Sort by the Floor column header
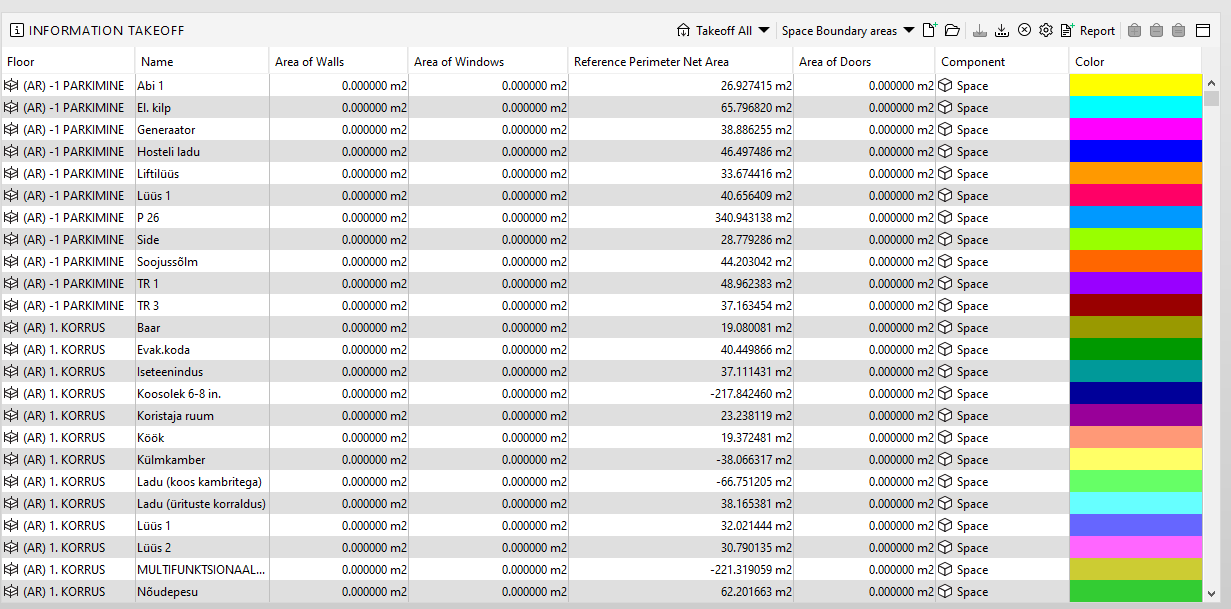 coord(68,62)
